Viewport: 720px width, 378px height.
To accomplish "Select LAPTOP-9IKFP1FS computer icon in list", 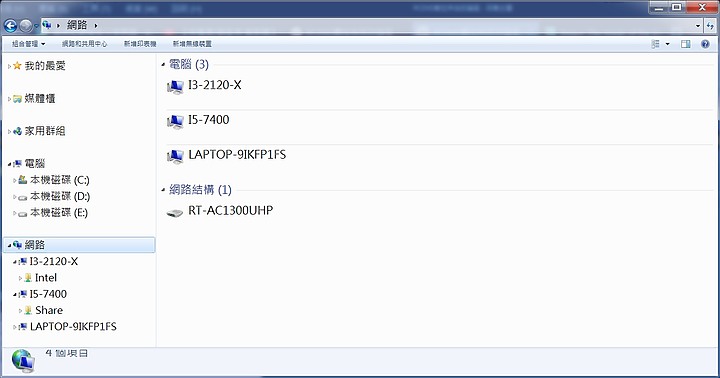I will (175, 156).
